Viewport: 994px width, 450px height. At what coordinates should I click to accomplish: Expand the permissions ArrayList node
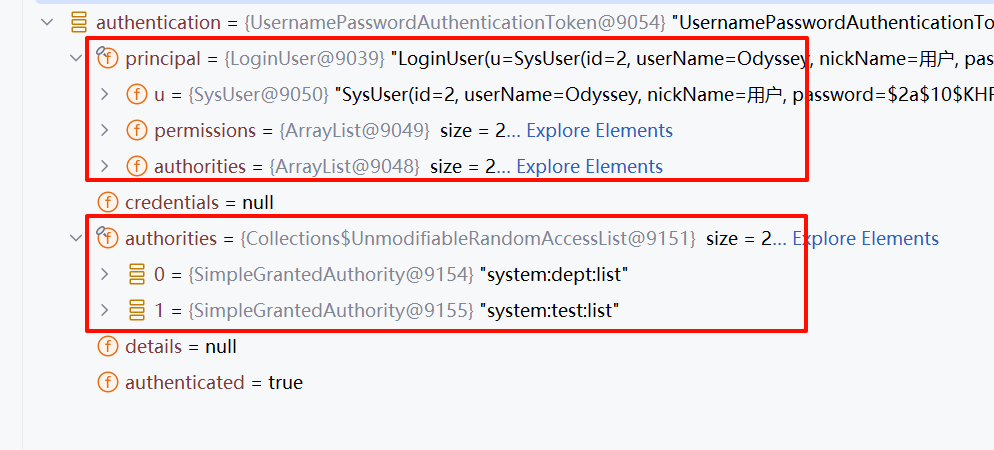pyautogui.click(x=105, y=131)
